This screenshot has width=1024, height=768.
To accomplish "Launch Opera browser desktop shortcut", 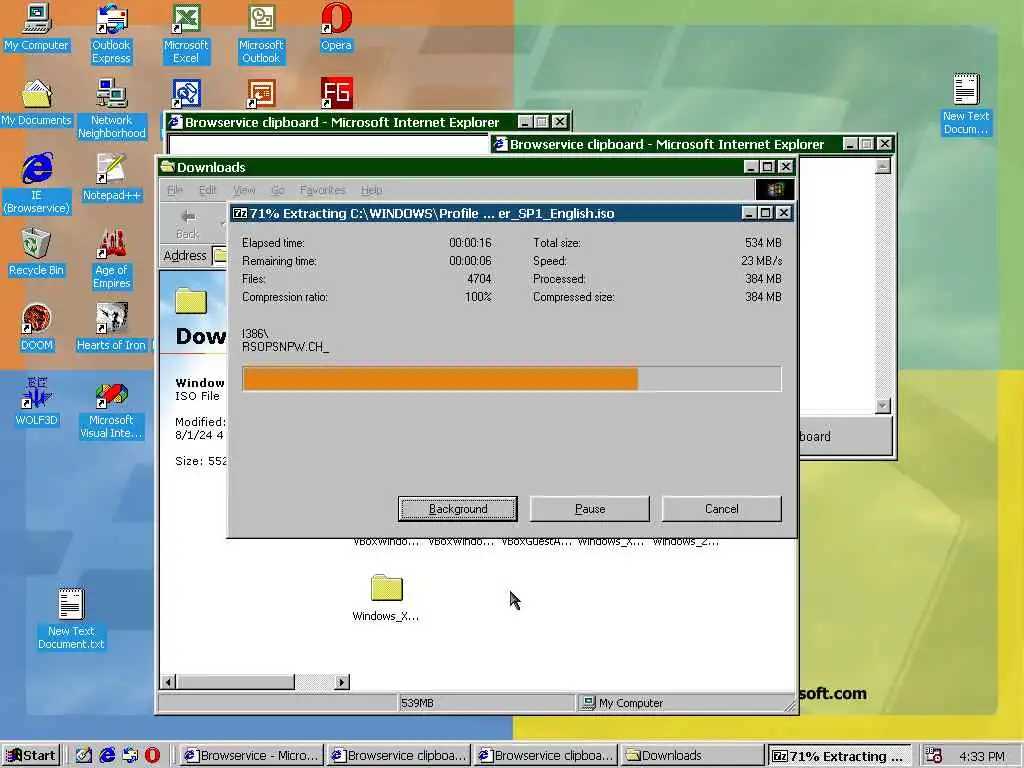I will pos(336,29).
